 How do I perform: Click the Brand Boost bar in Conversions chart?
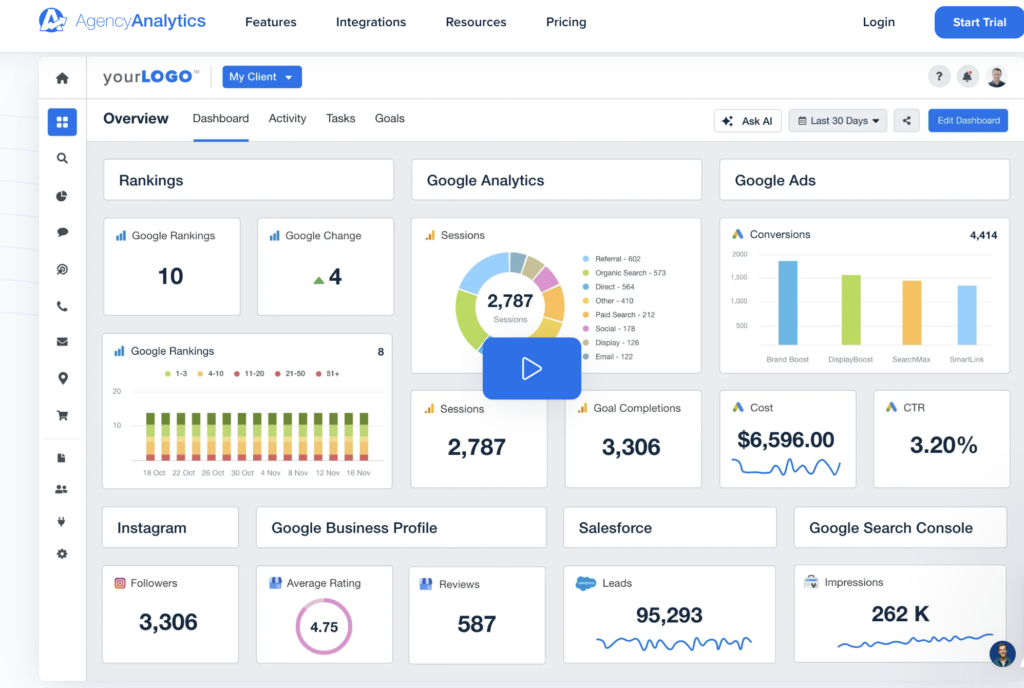[788, 303]
